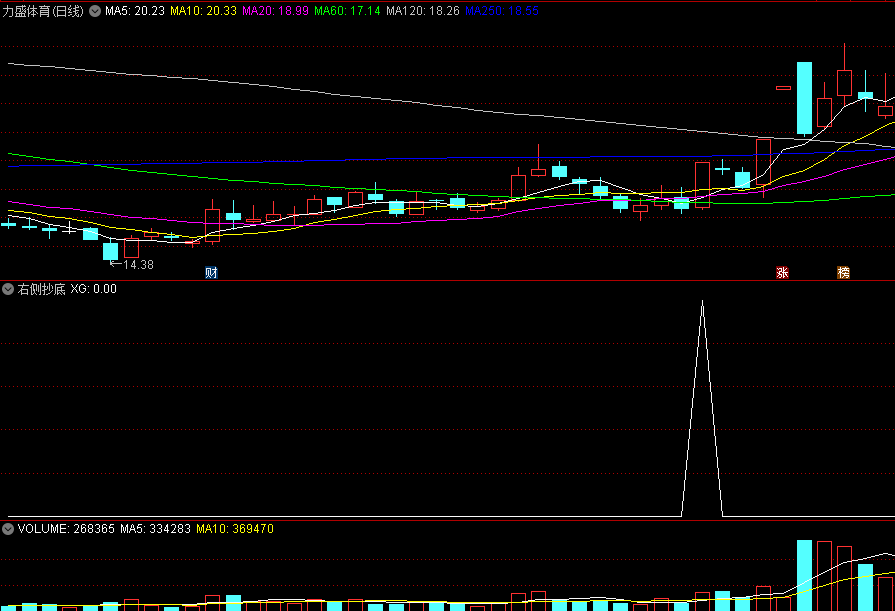Click the tallest cyan bar in volume panel
895x611 pixels.
click(804, 575)
